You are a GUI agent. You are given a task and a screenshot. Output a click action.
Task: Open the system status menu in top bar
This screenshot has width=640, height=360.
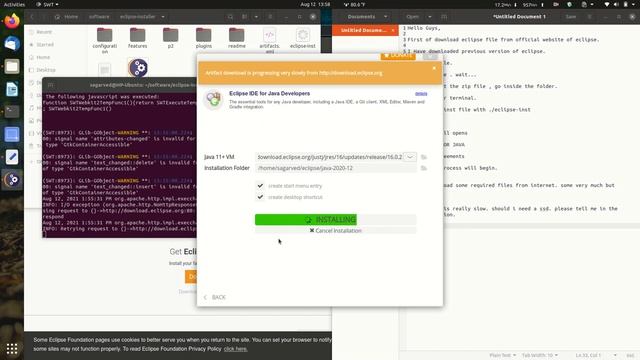tap(620, 4)
